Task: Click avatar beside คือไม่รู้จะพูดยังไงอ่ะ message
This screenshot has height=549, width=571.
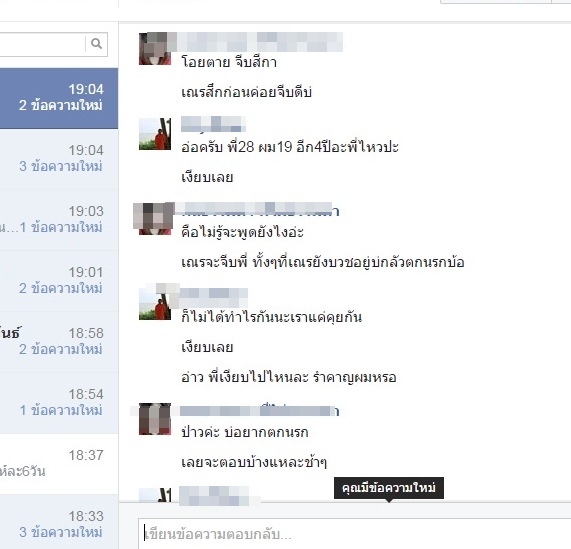Action: click(x=155, y=219)
